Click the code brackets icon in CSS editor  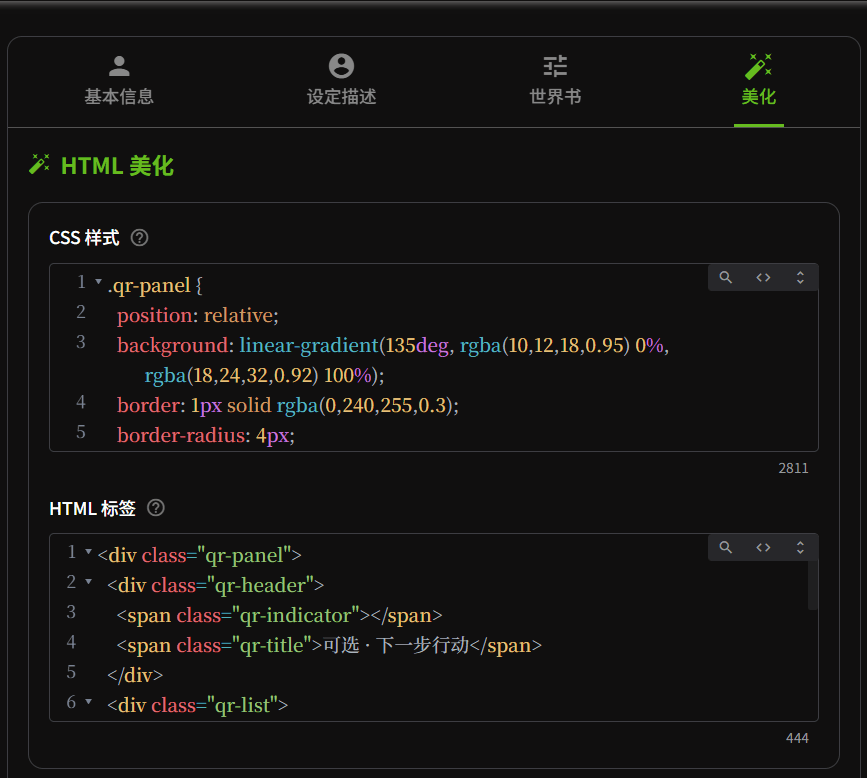(x=763, y=278)
